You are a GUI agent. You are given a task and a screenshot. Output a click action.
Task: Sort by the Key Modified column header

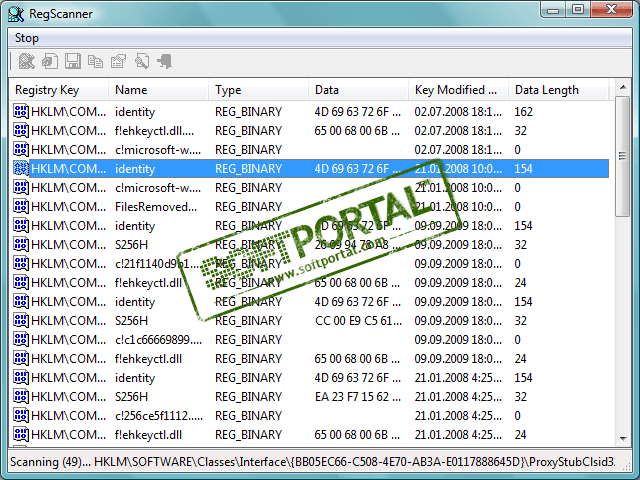458,90
